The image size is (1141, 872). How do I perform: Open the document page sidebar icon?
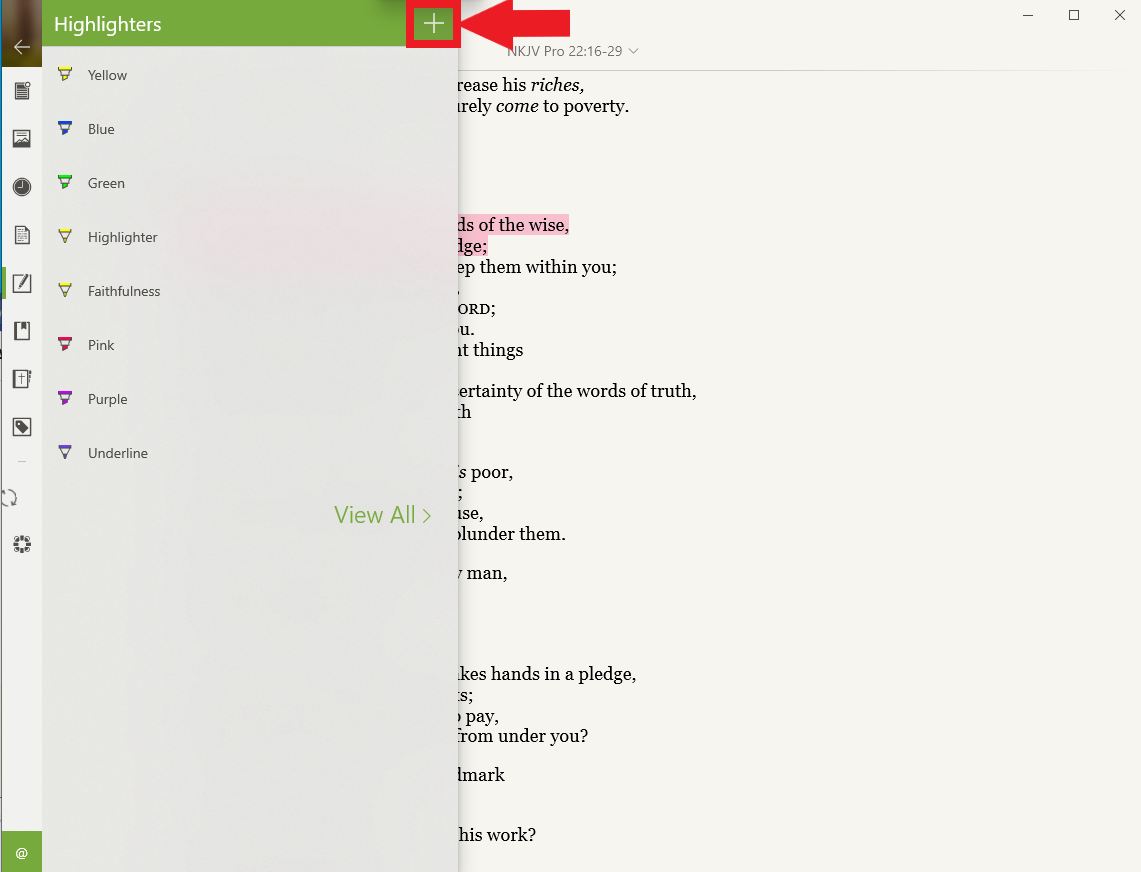point(22,235)
